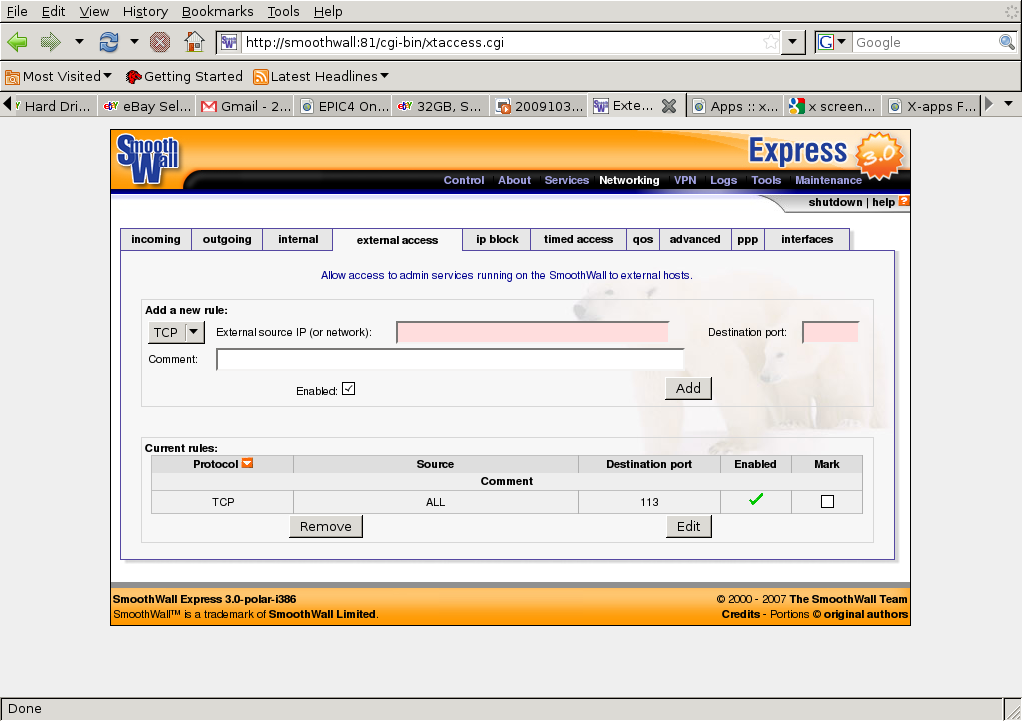Click the browser Back arrow icon

tap(17, 42)
